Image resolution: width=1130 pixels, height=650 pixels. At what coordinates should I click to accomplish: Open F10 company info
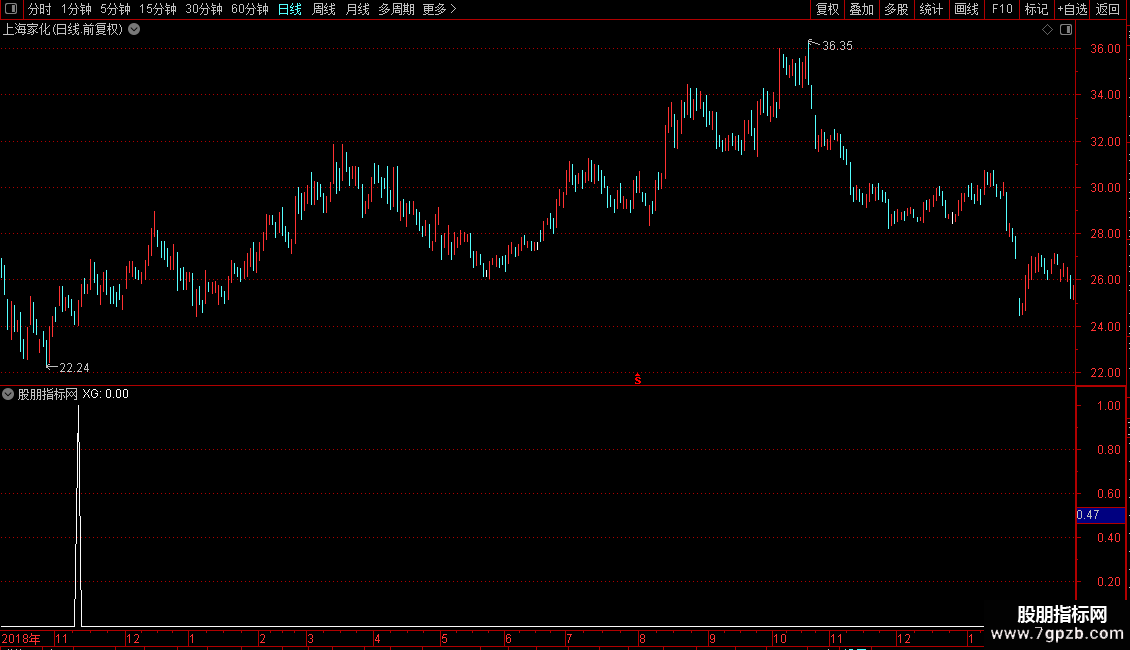(x=1002, y=9)
